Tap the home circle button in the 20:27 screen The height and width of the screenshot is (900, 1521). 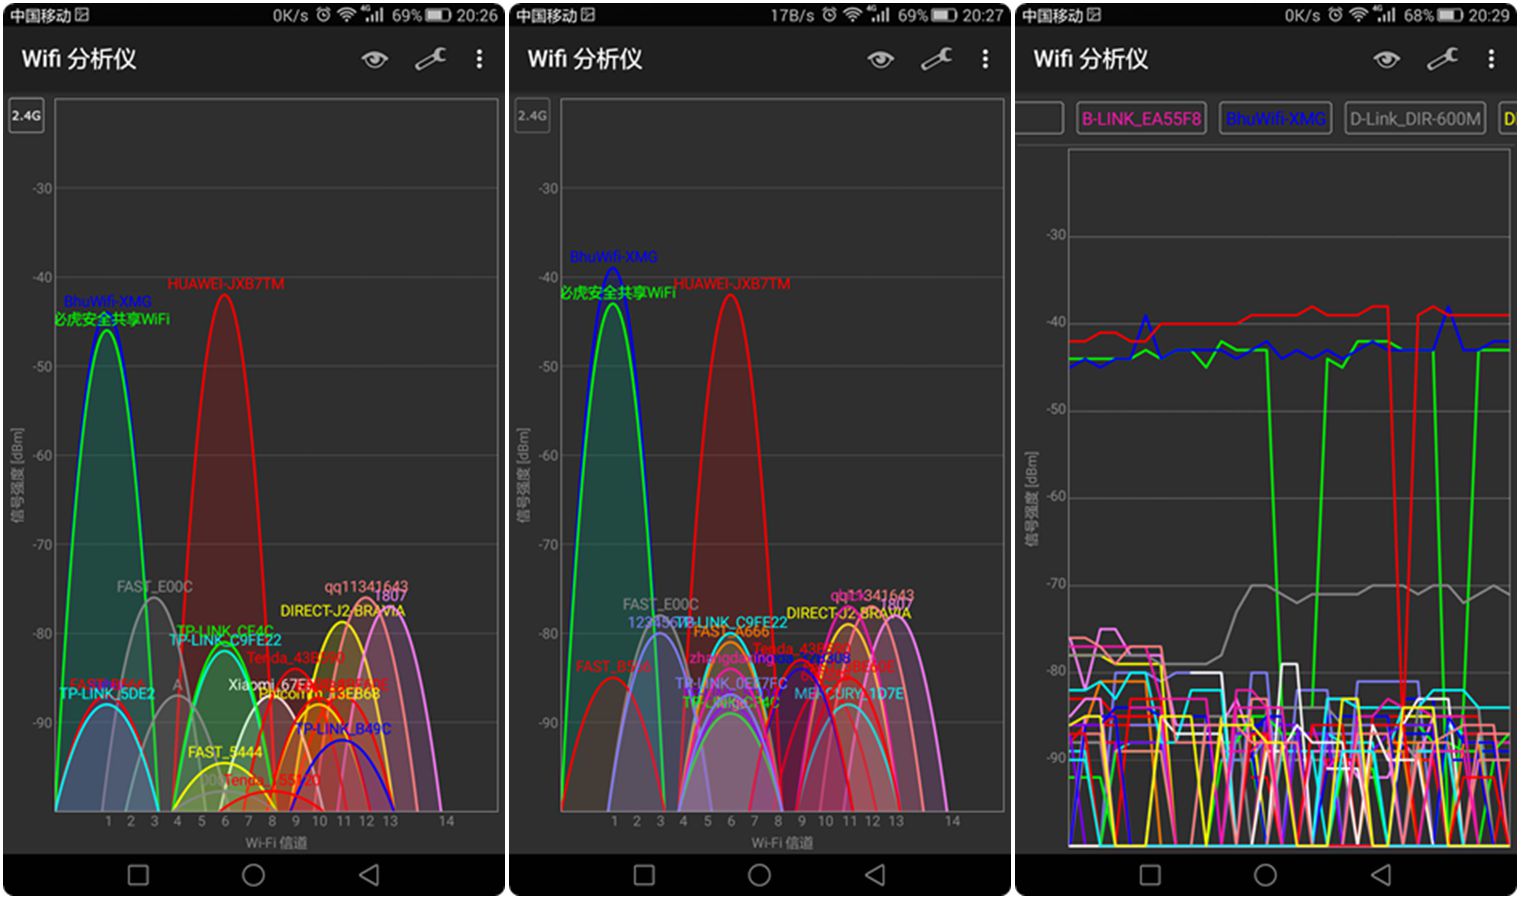tap(760, 875)
